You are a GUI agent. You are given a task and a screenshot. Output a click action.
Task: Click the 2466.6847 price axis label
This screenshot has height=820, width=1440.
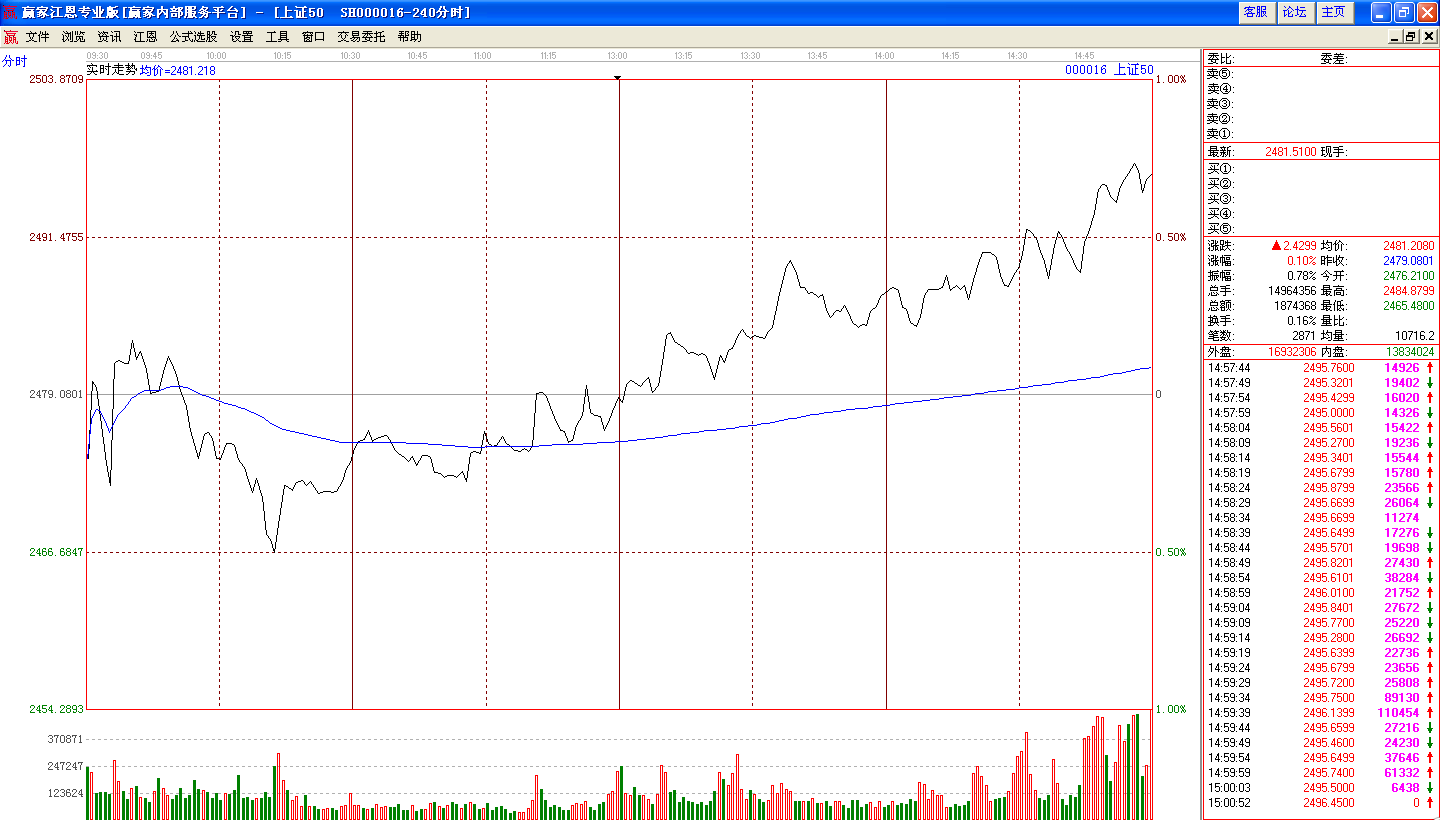pos(57,552)
